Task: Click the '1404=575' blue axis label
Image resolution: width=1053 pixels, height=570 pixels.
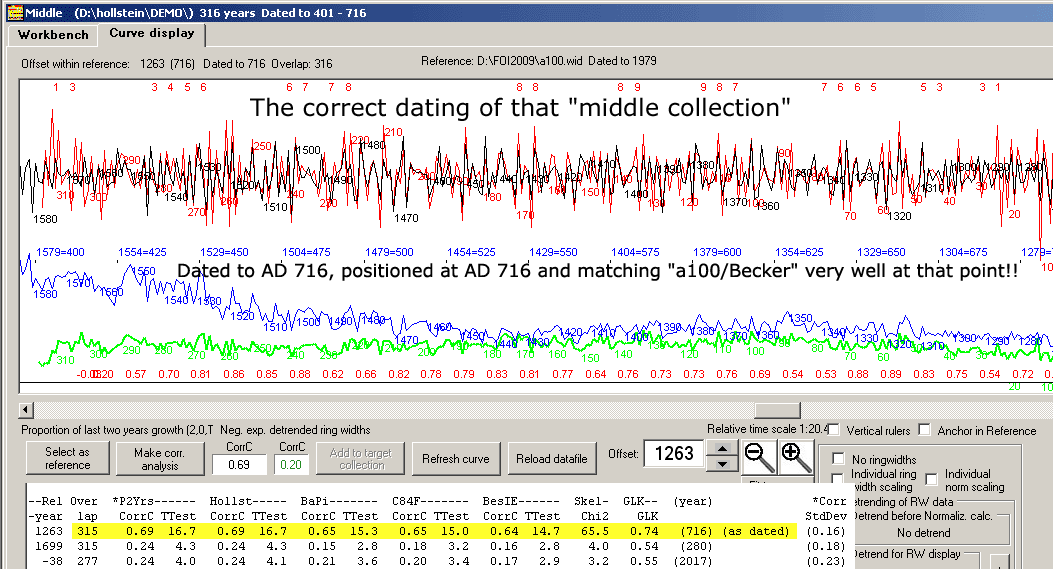Action: click(x=635, y=252)
